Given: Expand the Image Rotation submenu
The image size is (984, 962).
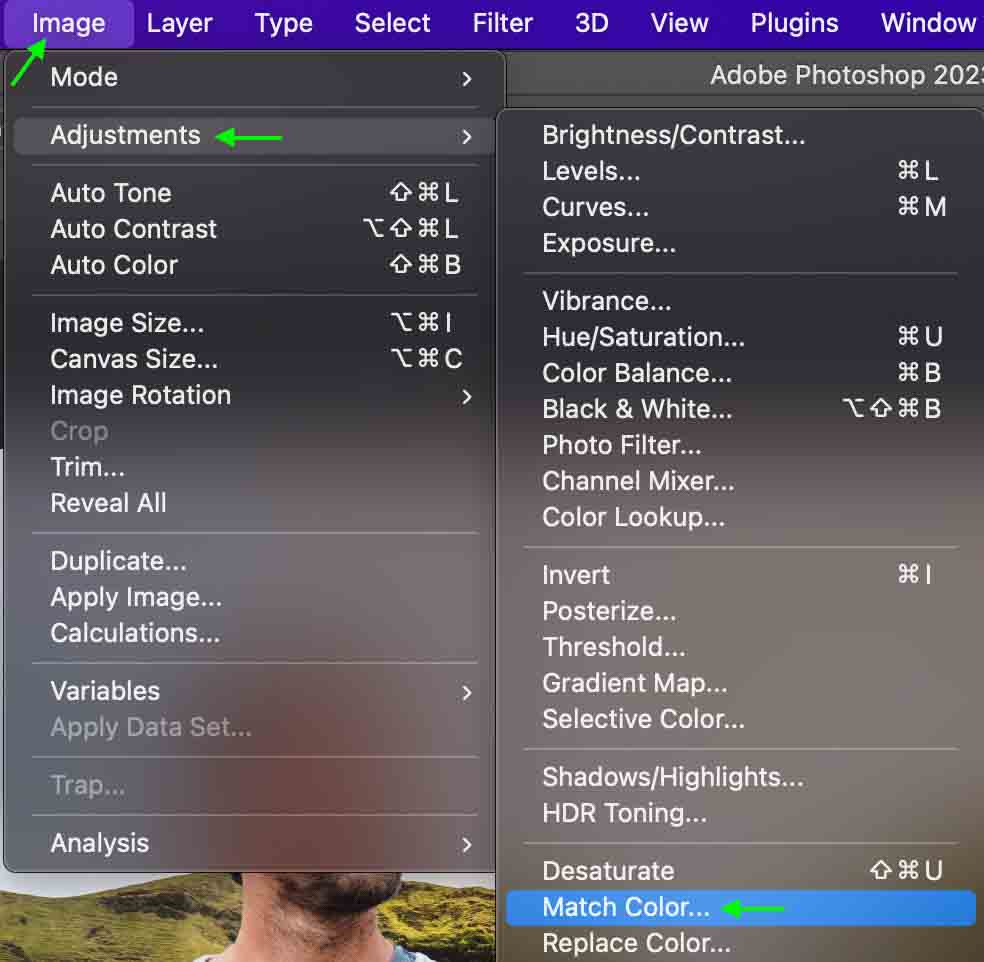Looking at the screenshot, I should [254, 396].
